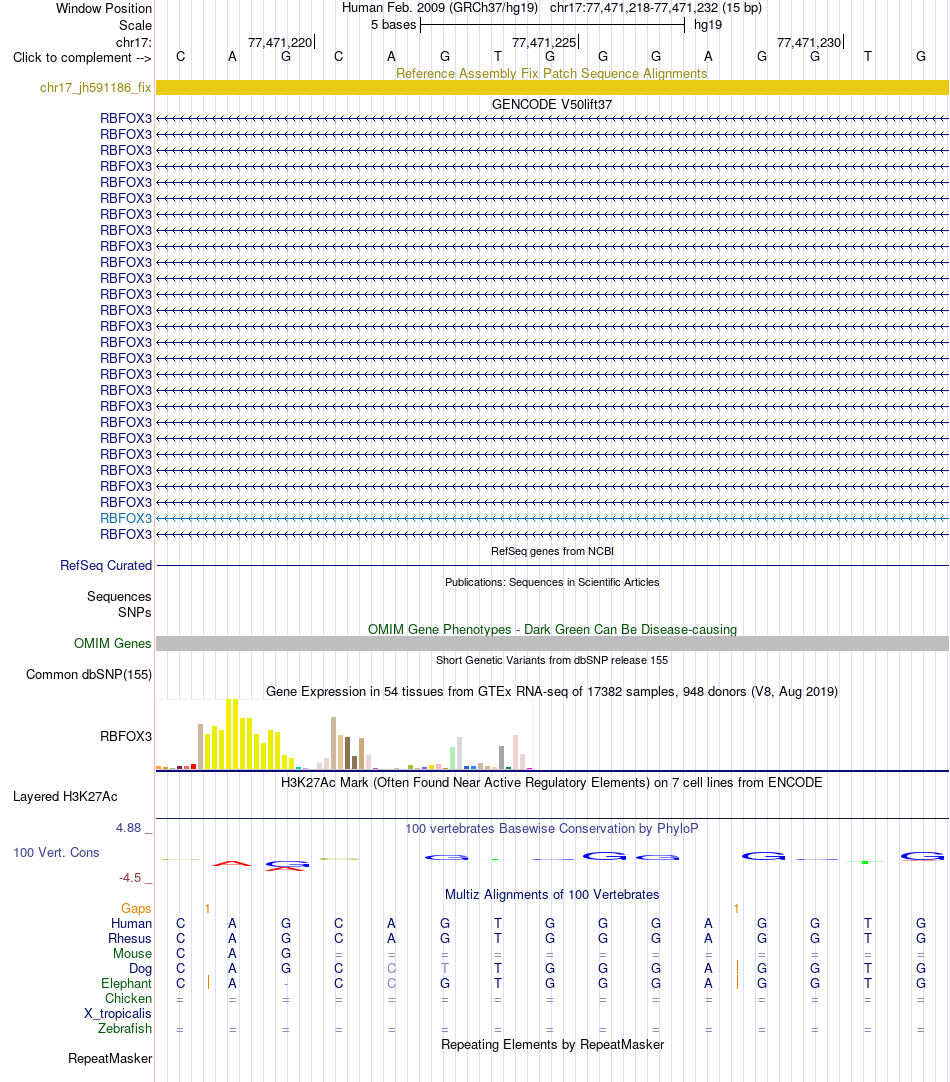Screen dimensions: 950x1082
Task: Click the 'SNPs' track label
Action: pos(135,613)
